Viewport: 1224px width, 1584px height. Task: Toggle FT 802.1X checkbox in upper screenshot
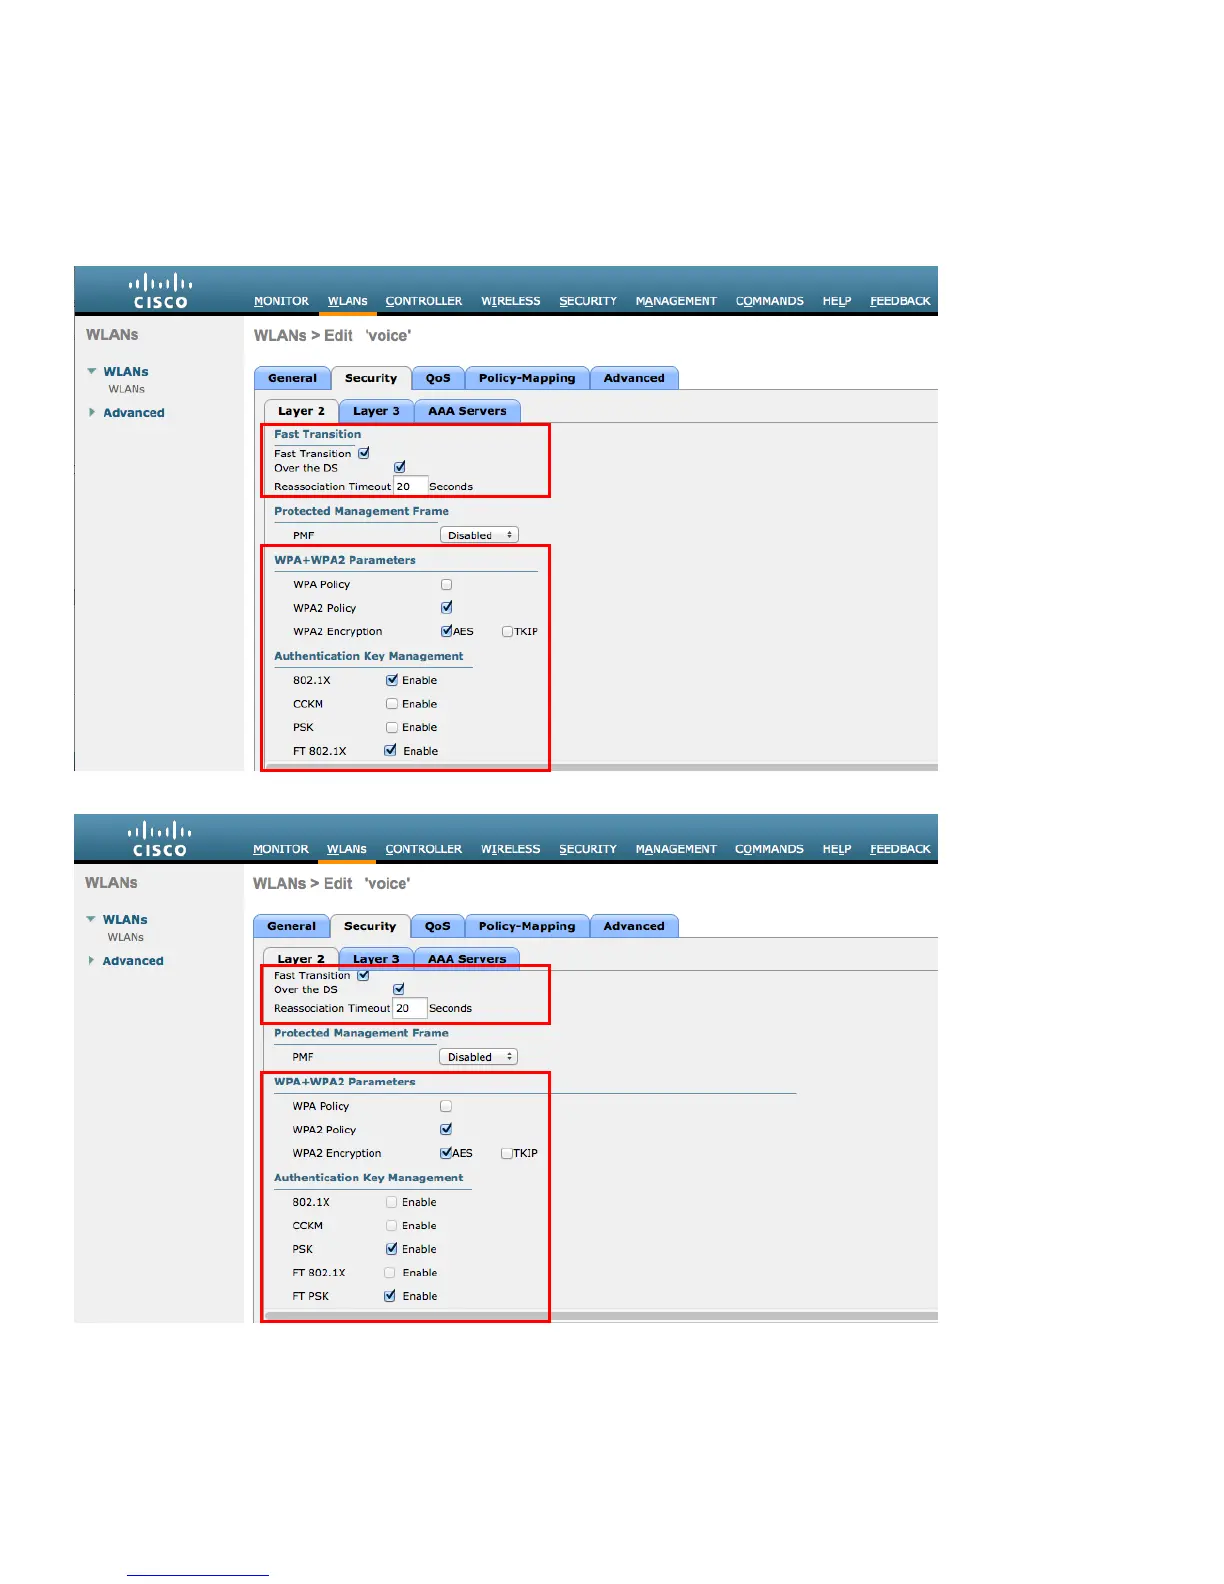(390, 750)
